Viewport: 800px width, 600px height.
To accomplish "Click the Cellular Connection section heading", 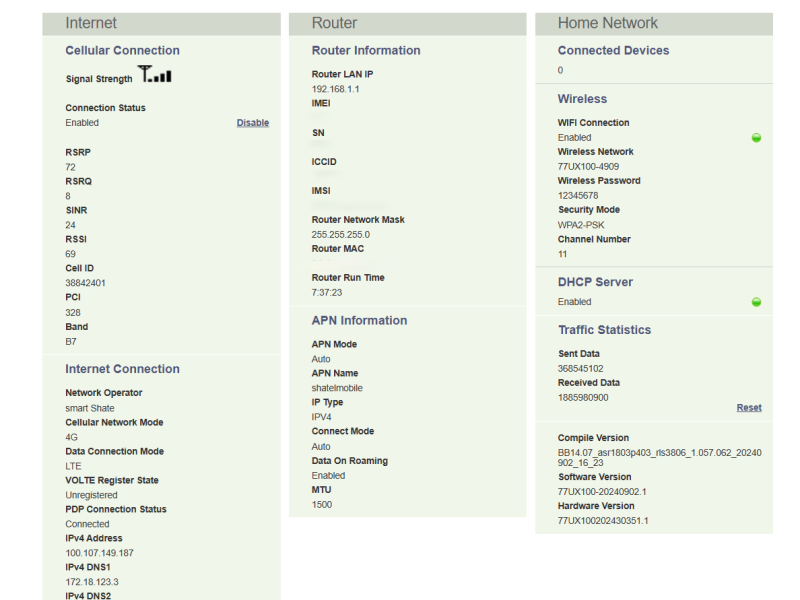I will coord(122,51).
